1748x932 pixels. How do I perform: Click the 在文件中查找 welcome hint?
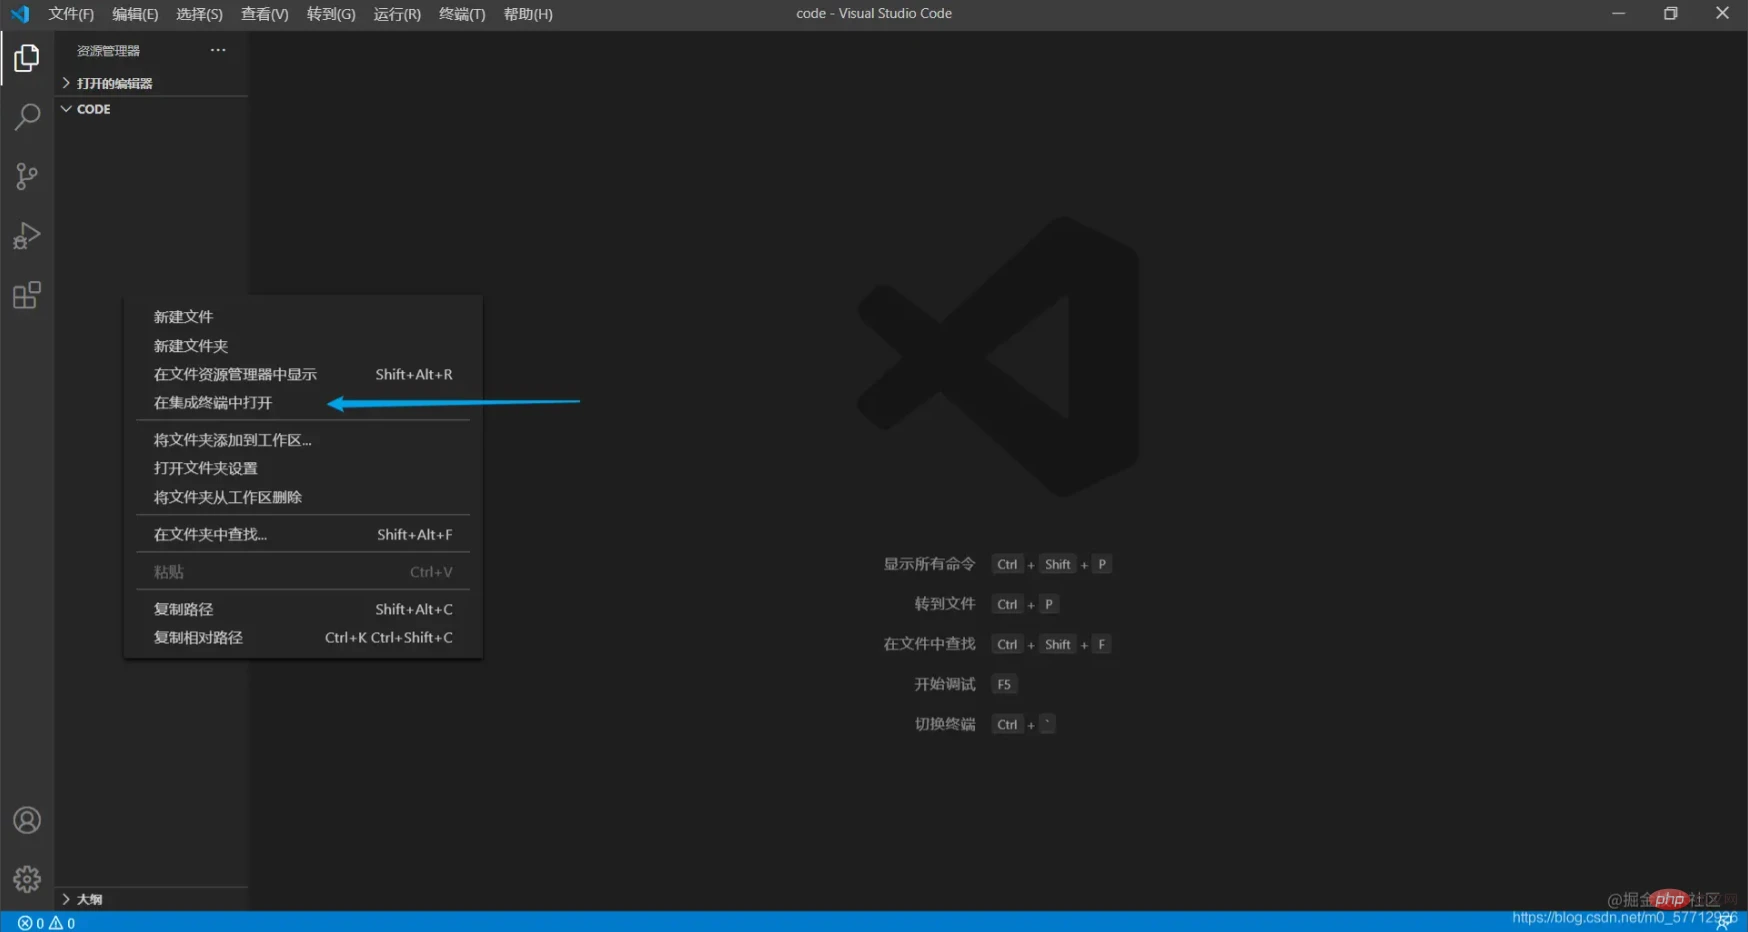pyautogui.click(x=929, y=644)
